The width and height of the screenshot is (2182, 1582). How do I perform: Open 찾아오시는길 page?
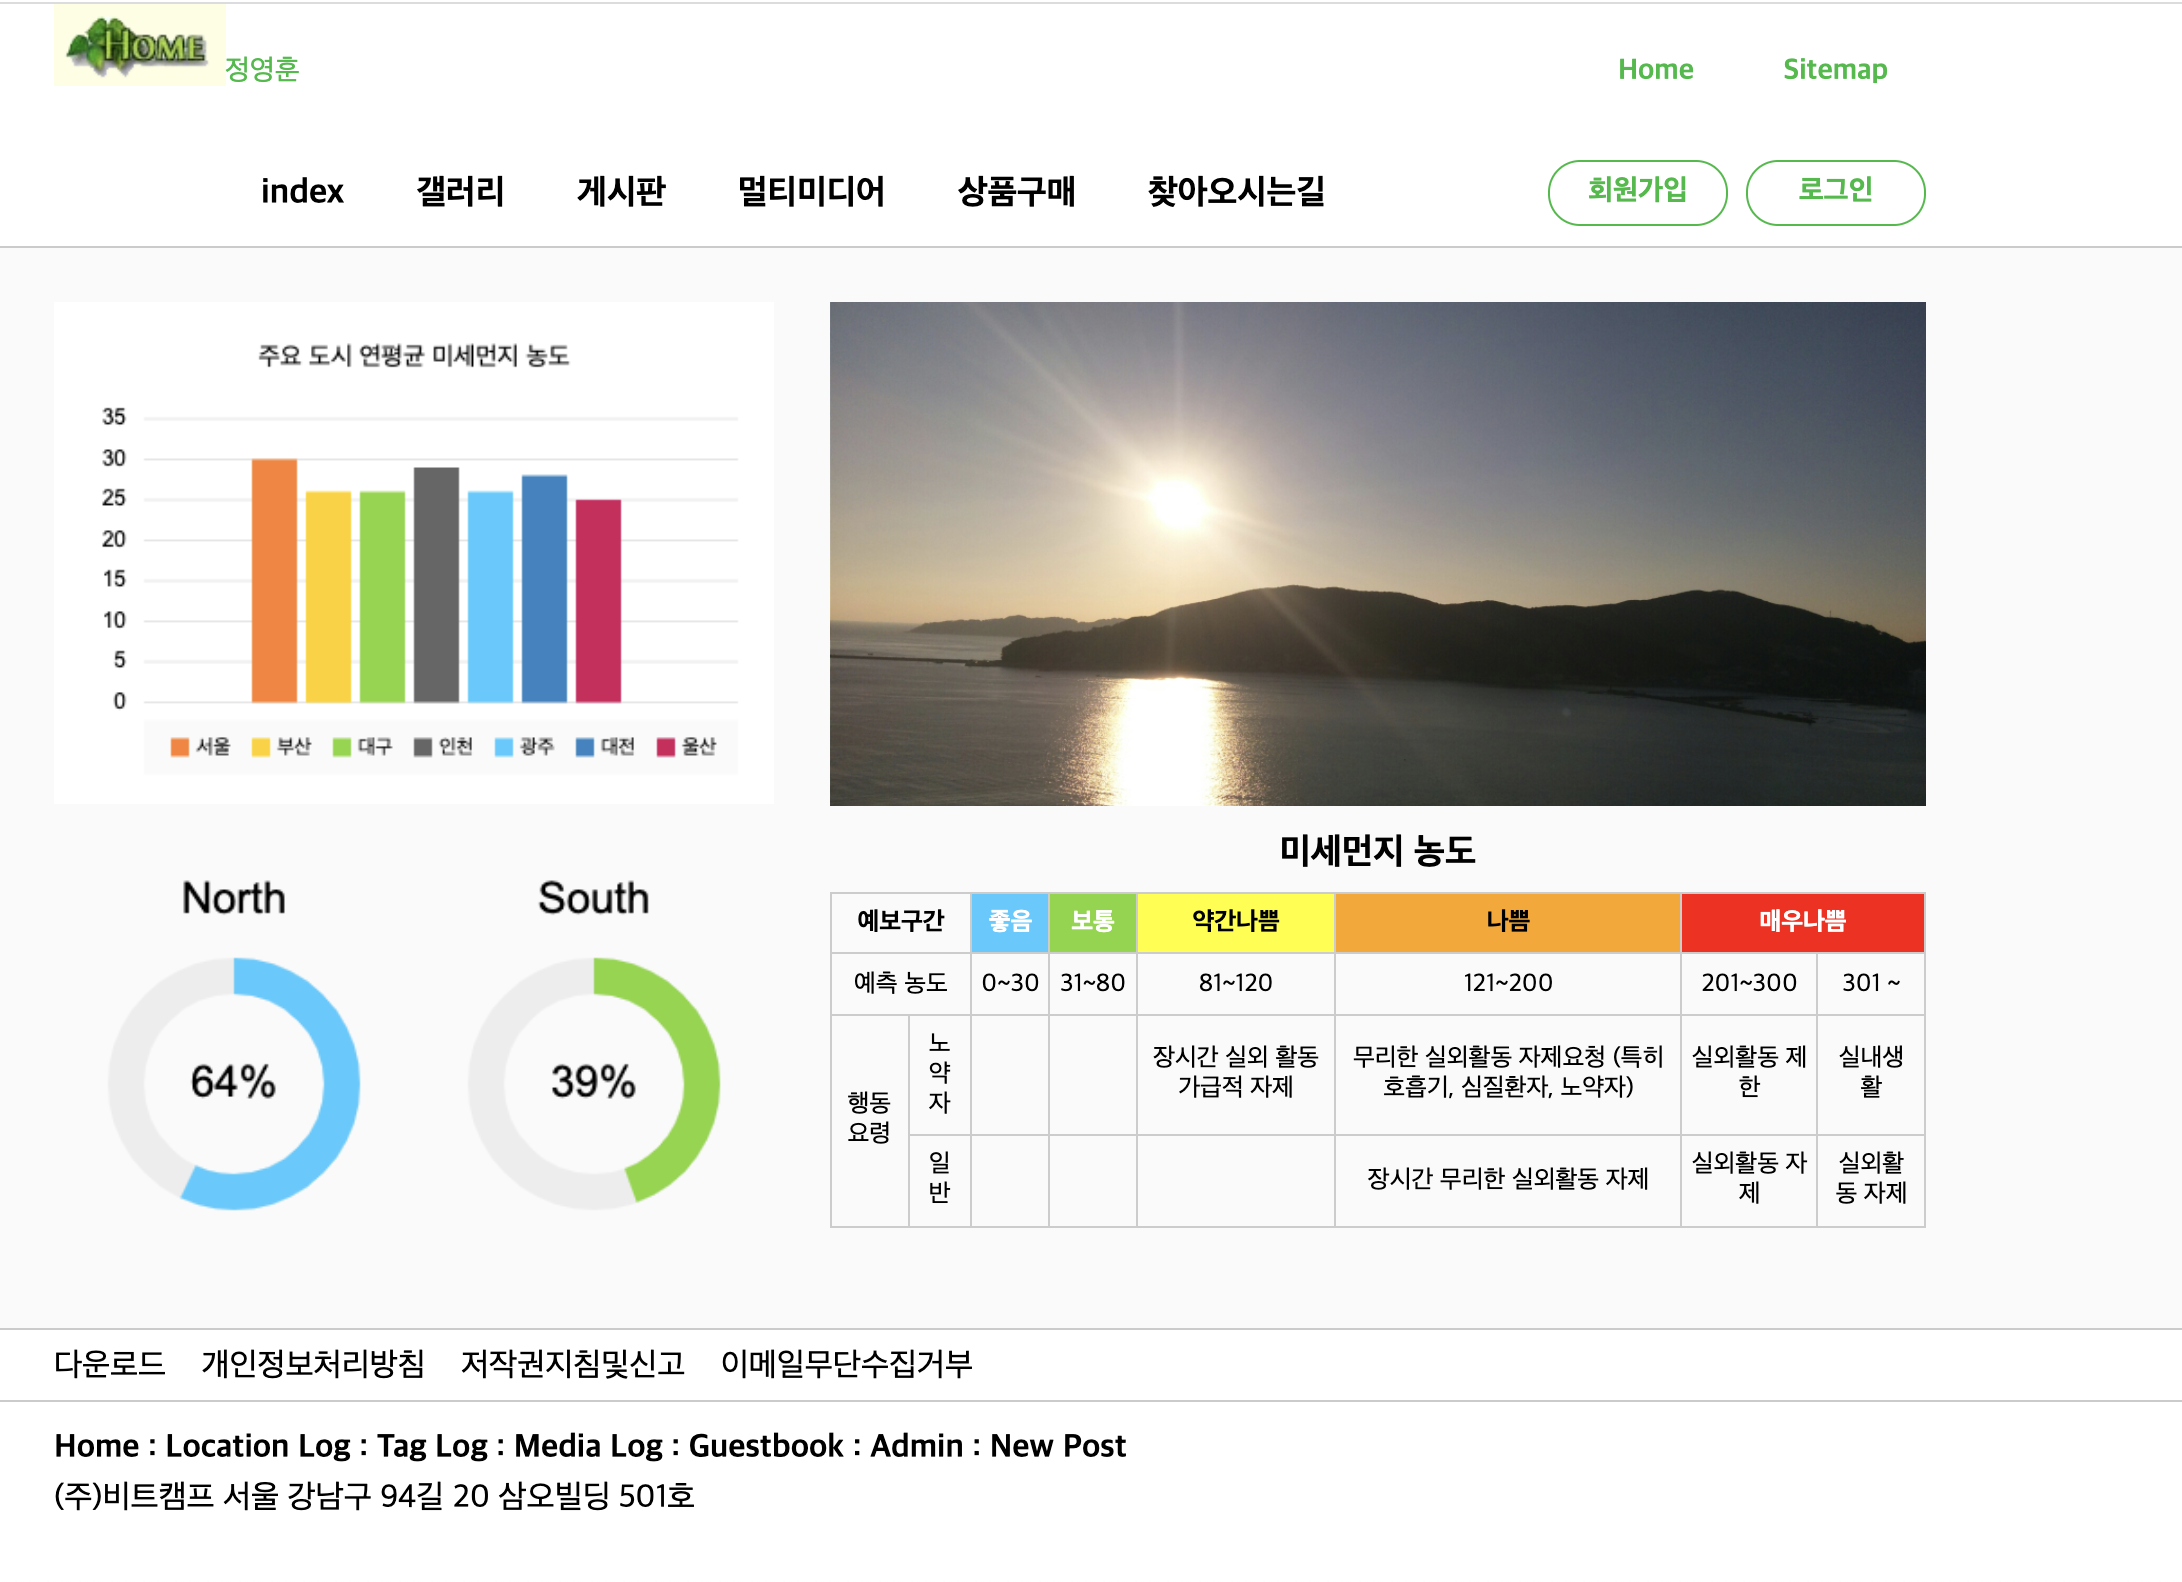[1236, 191]
